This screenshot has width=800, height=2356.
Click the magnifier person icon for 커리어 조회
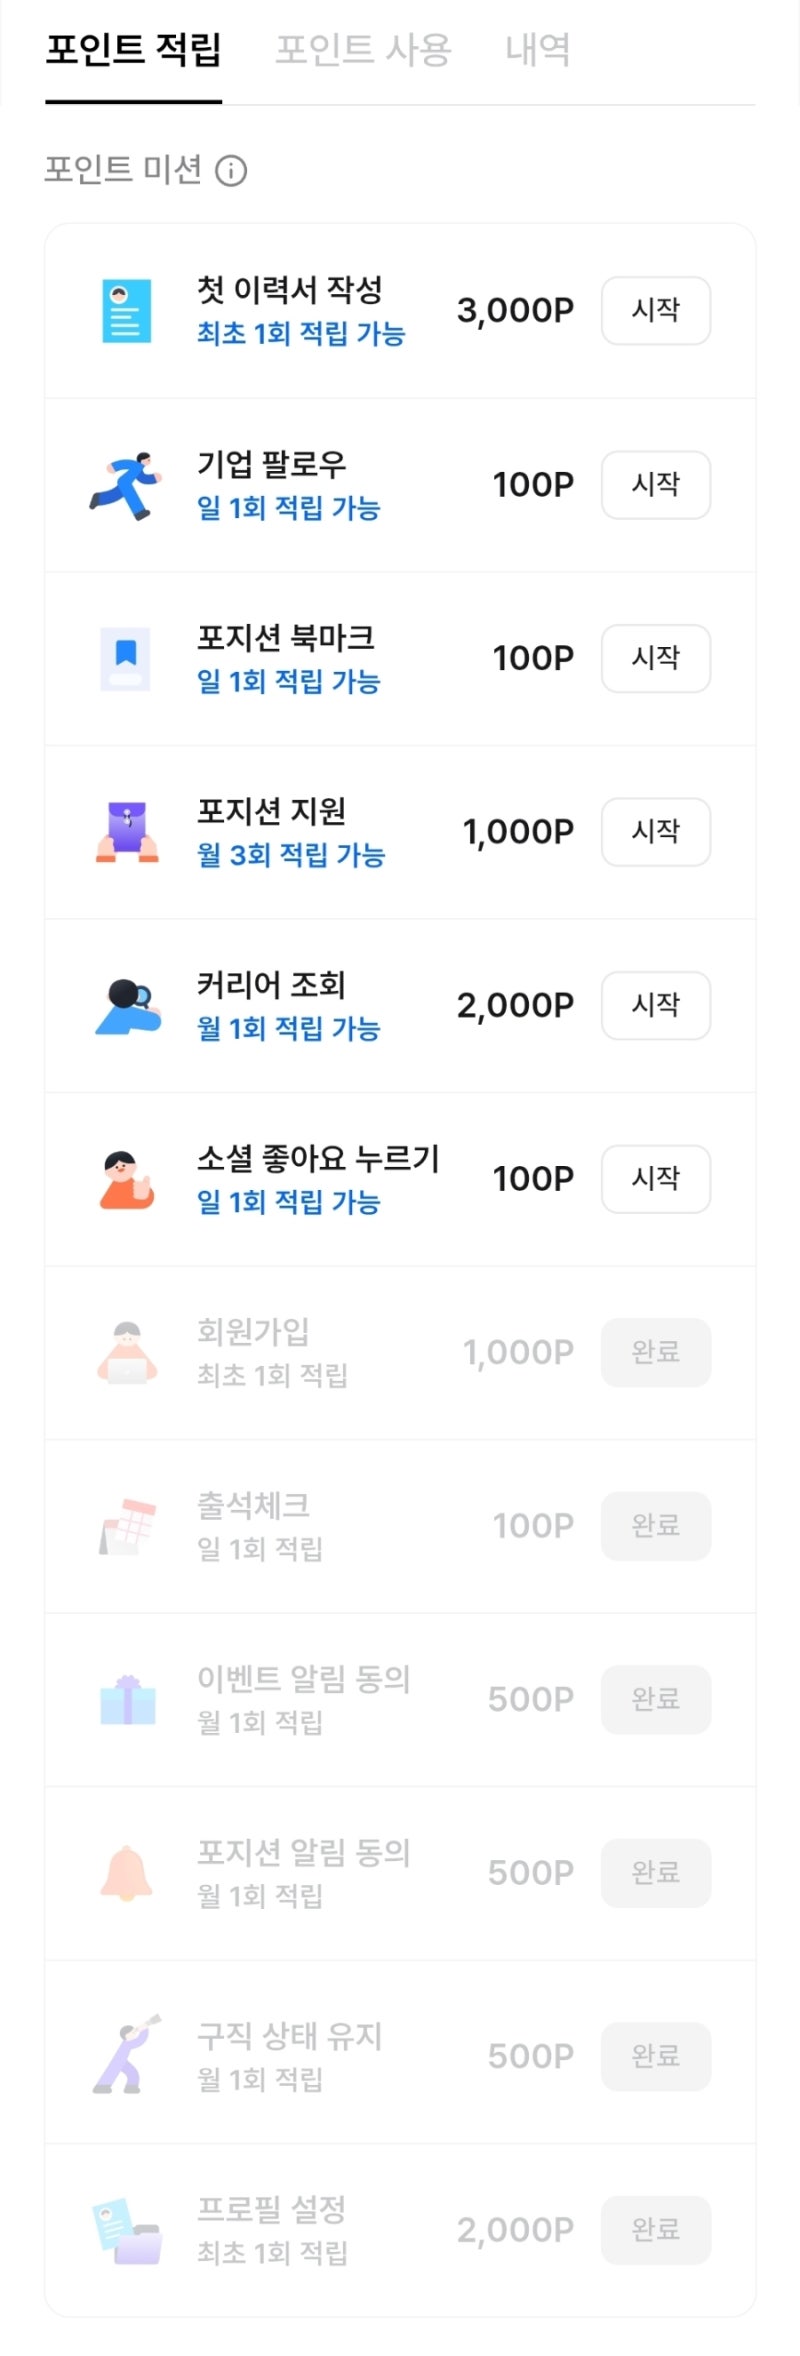(128, 1005)
